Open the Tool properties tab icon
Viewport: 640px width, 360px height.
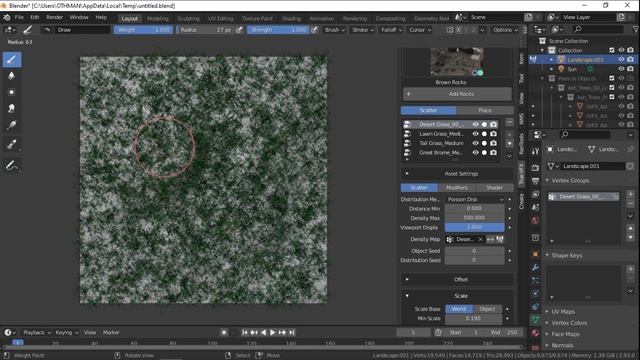click(535, 151)
